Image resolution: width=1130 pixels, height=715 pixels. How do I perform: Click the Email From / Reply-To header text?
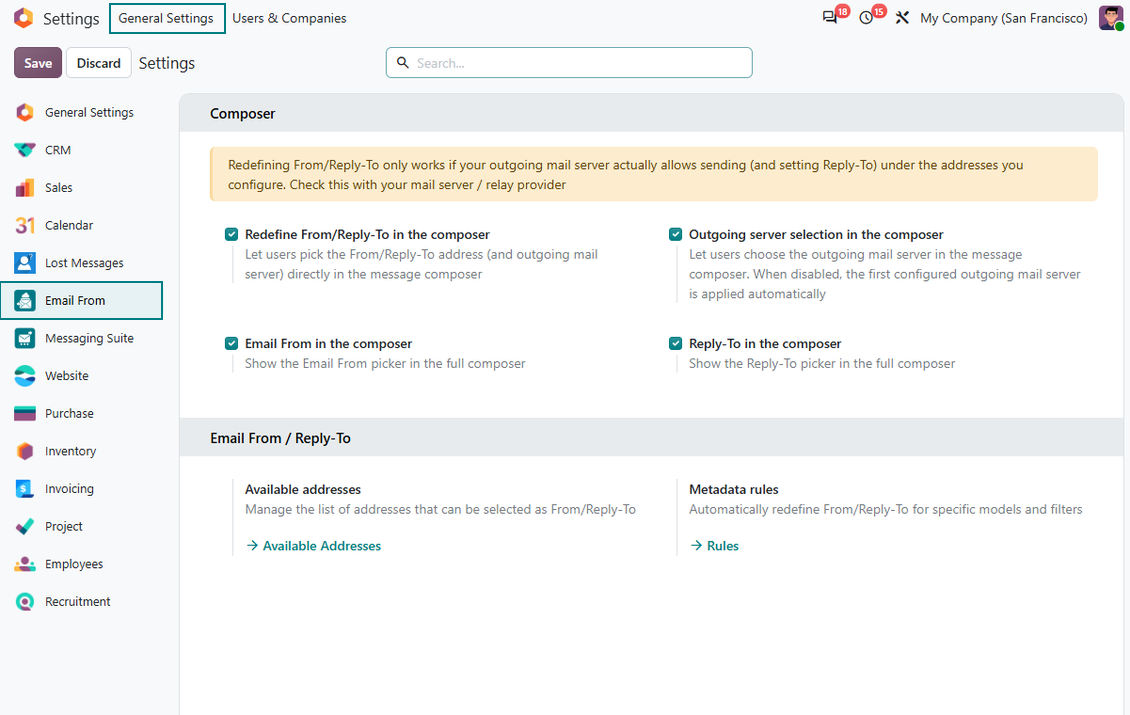click(x=280, y=438)
